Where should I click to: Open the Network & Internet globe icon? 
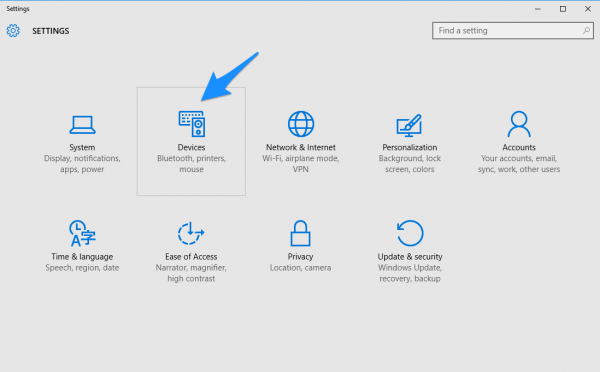tap(301, 124)
